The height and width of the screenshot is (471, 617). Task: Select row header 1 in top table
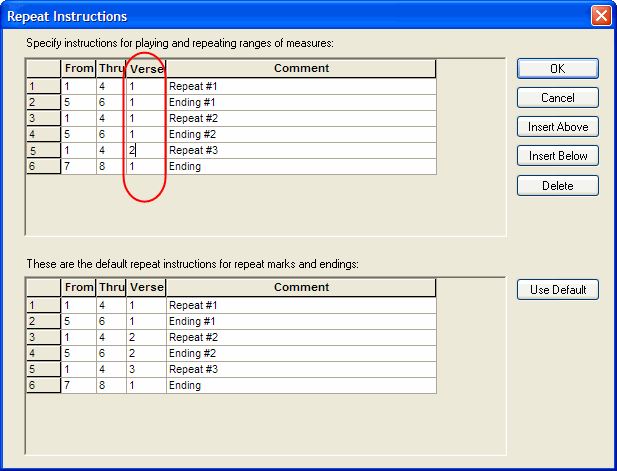click(x=43, y=86)
